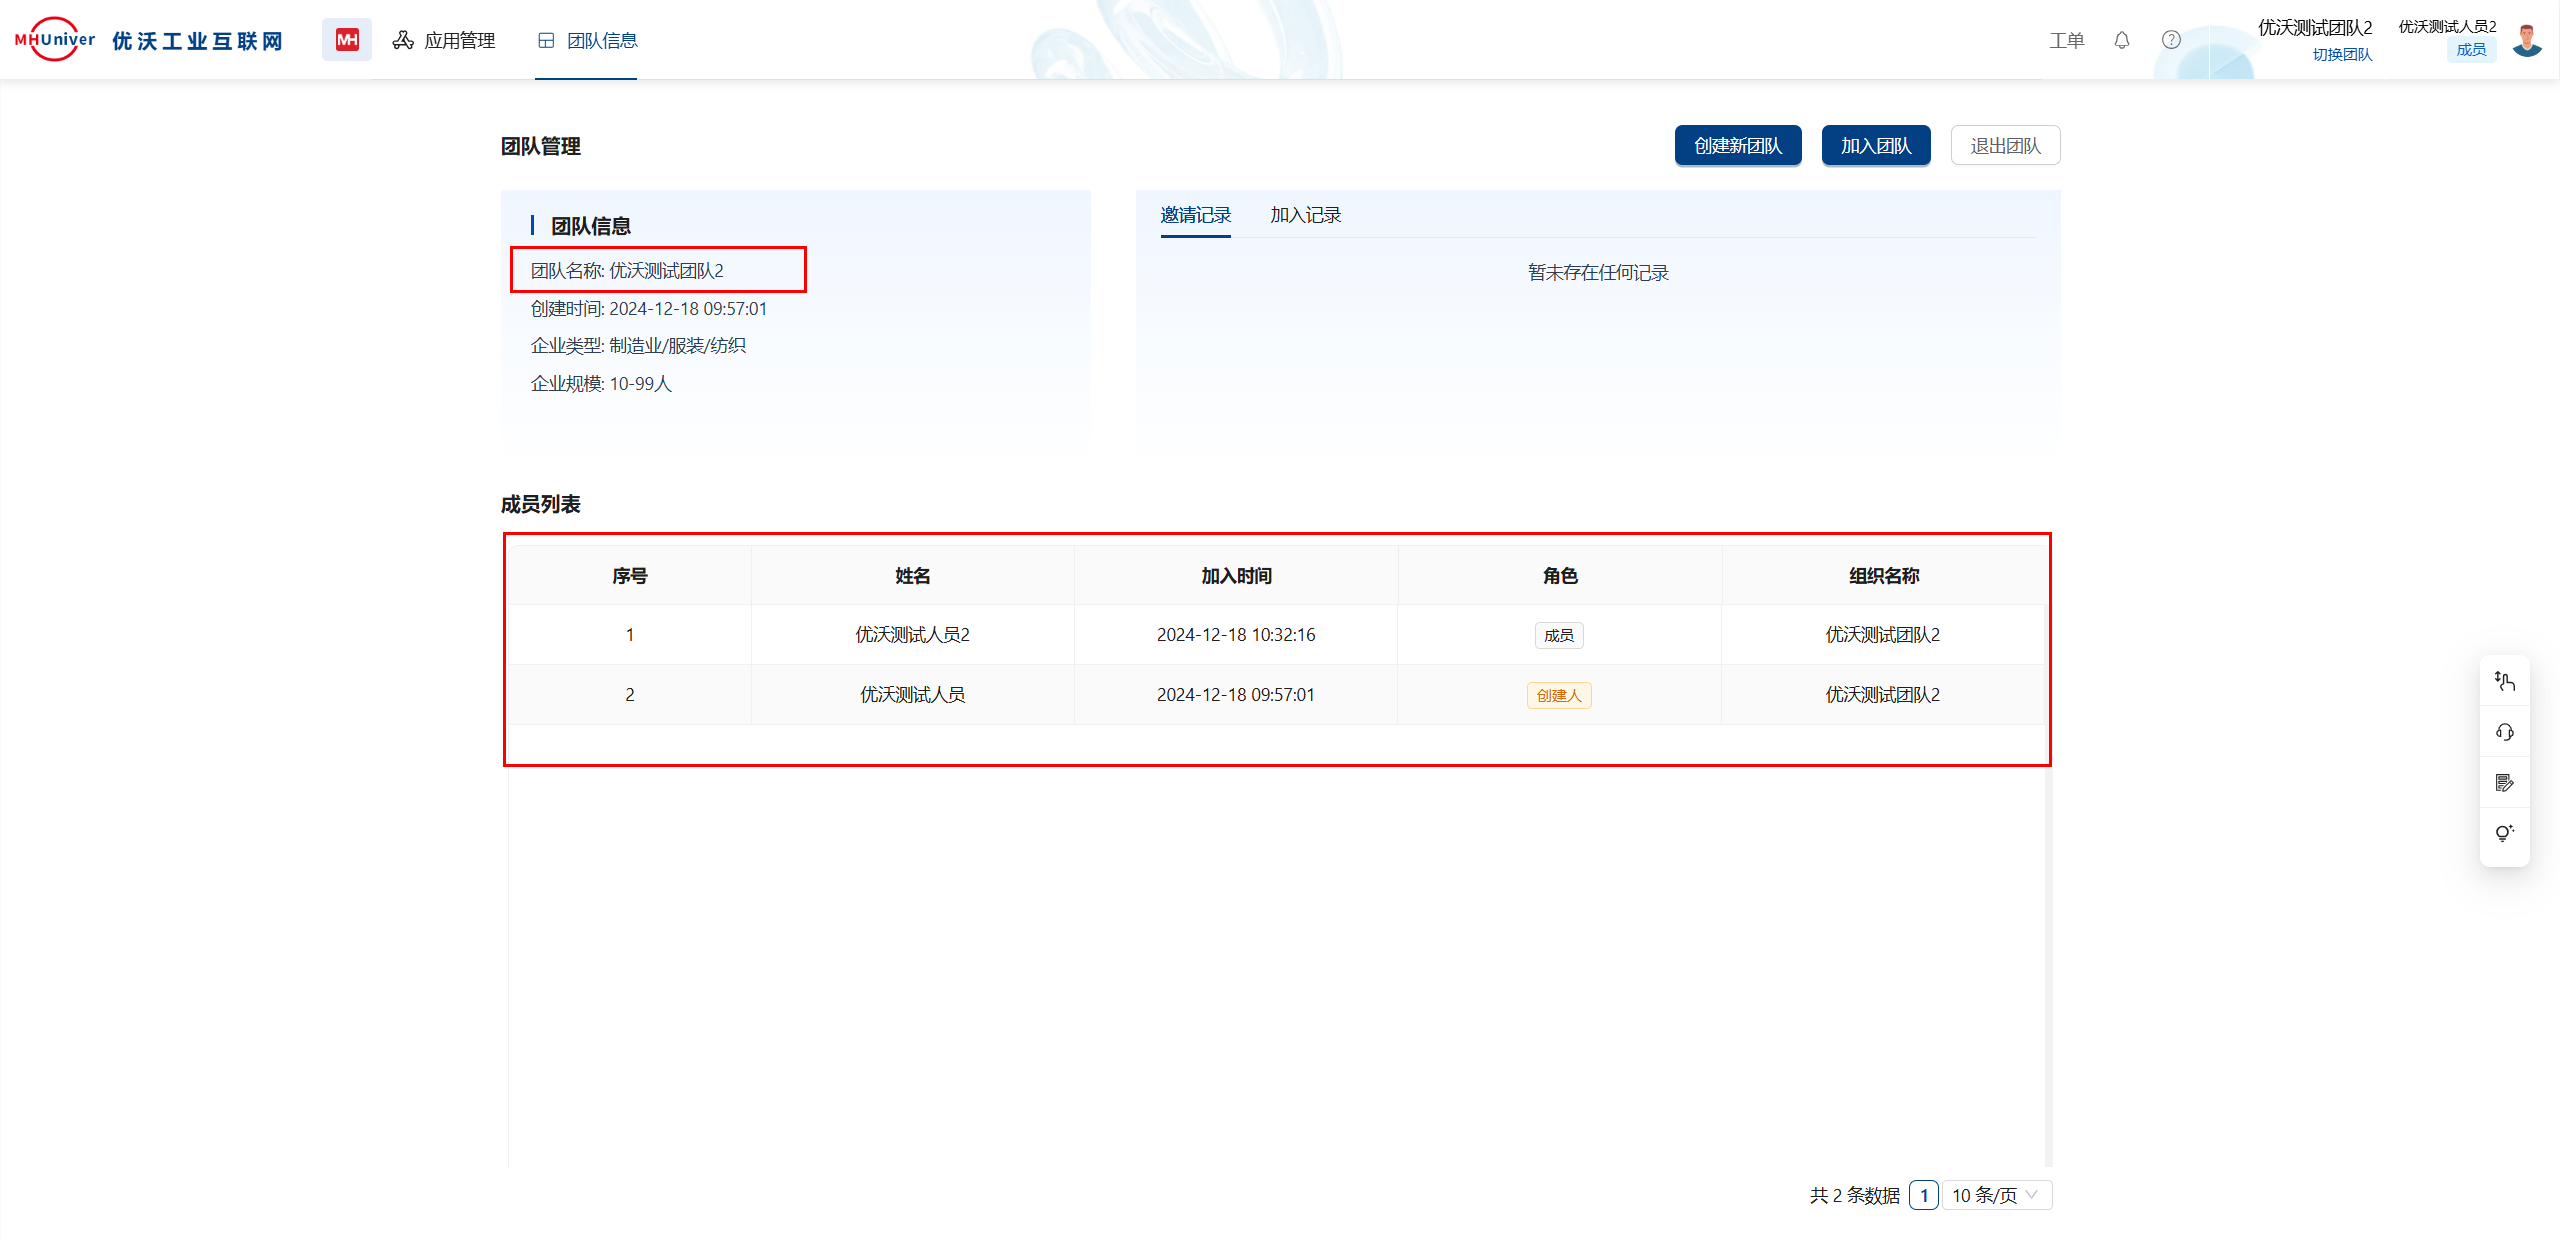Switch to the 邀请记录 tab
This screenshot has height=1239, width=2560.
[1195, 215]
